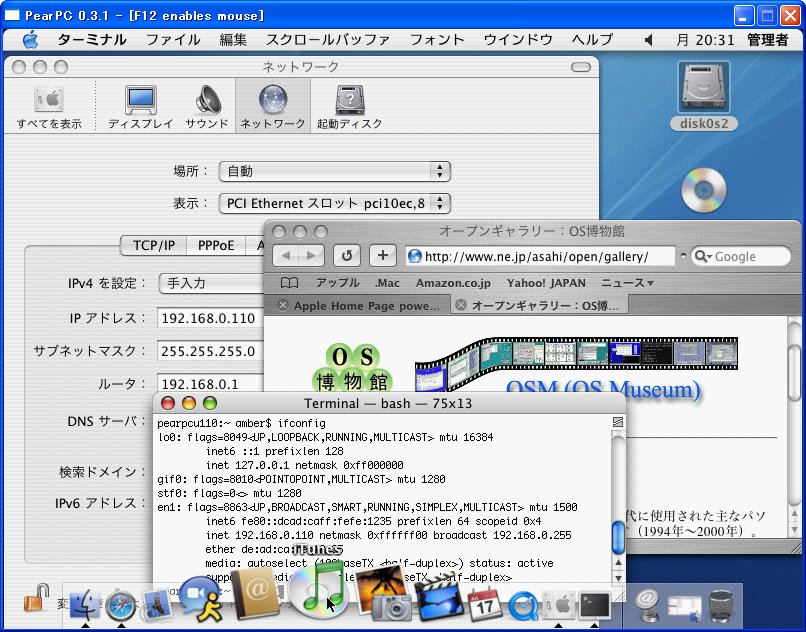Close the Apple Home Page tab

(x=282, y=305)
